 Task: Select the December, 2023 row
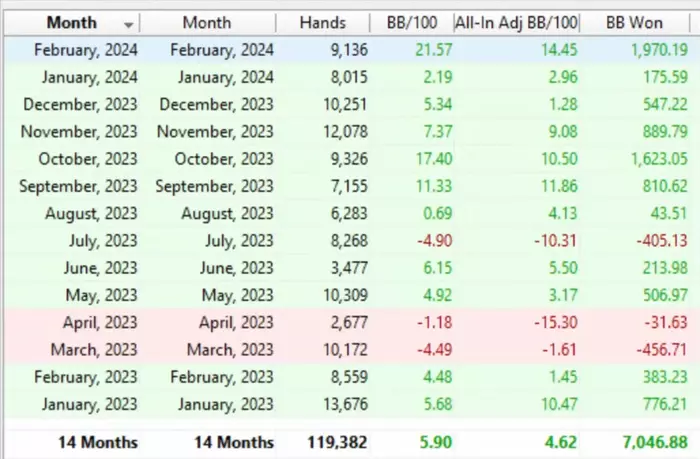[x=352, y=104]
